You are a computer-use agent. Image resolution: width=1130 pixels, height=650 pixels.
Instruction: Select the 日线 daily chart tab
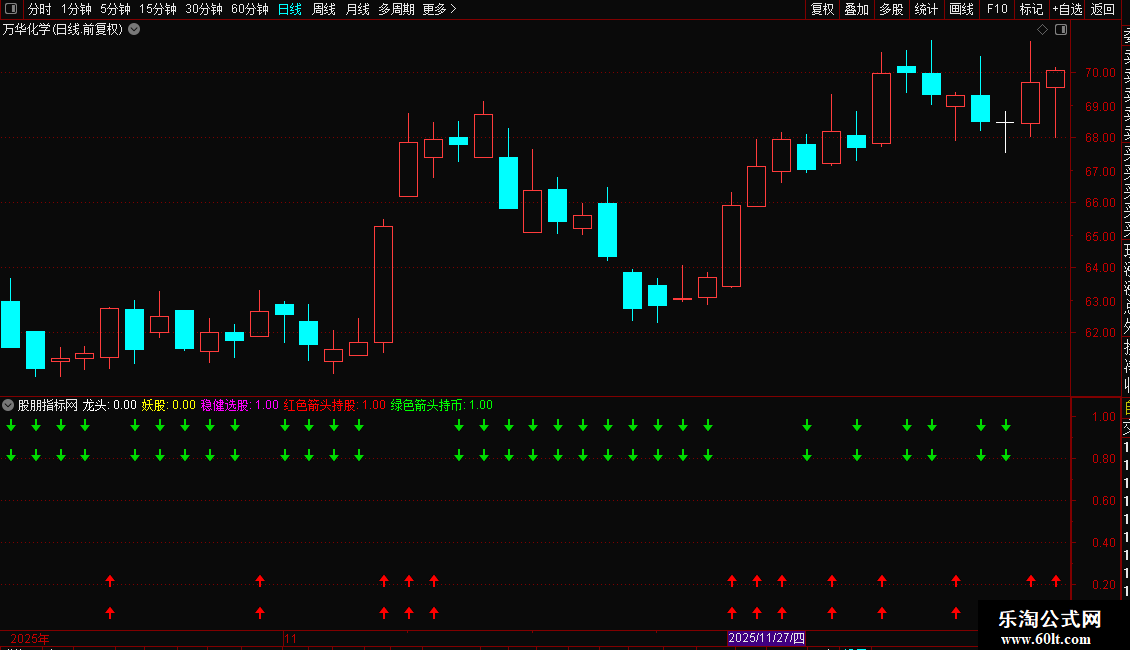click(x=290, y=9)
